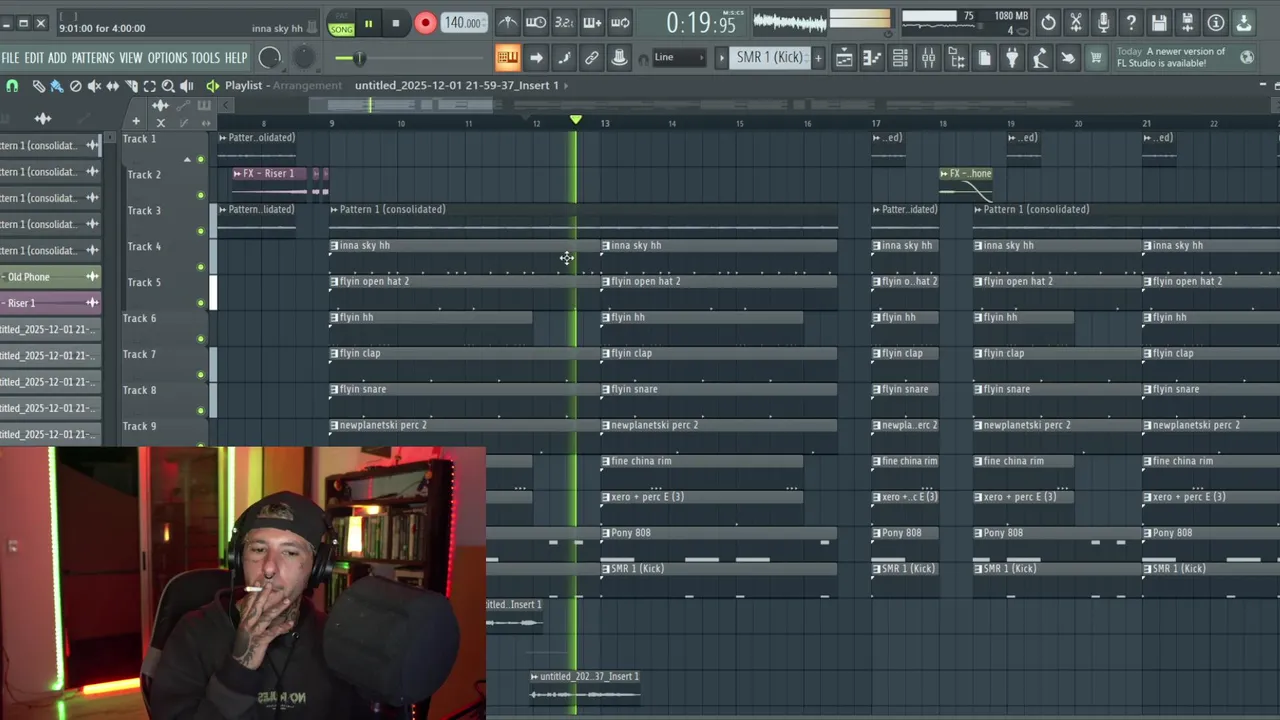Open the help question mark button

1132,22
